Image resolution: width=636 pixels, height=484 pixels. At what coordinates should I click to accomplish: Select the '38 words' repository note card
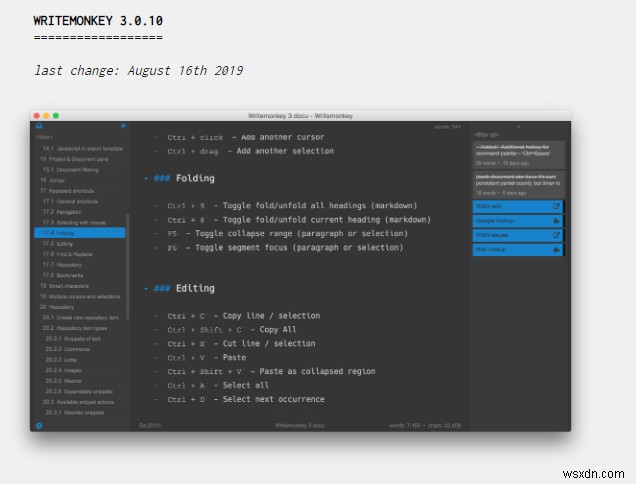(x=518, y=155)
